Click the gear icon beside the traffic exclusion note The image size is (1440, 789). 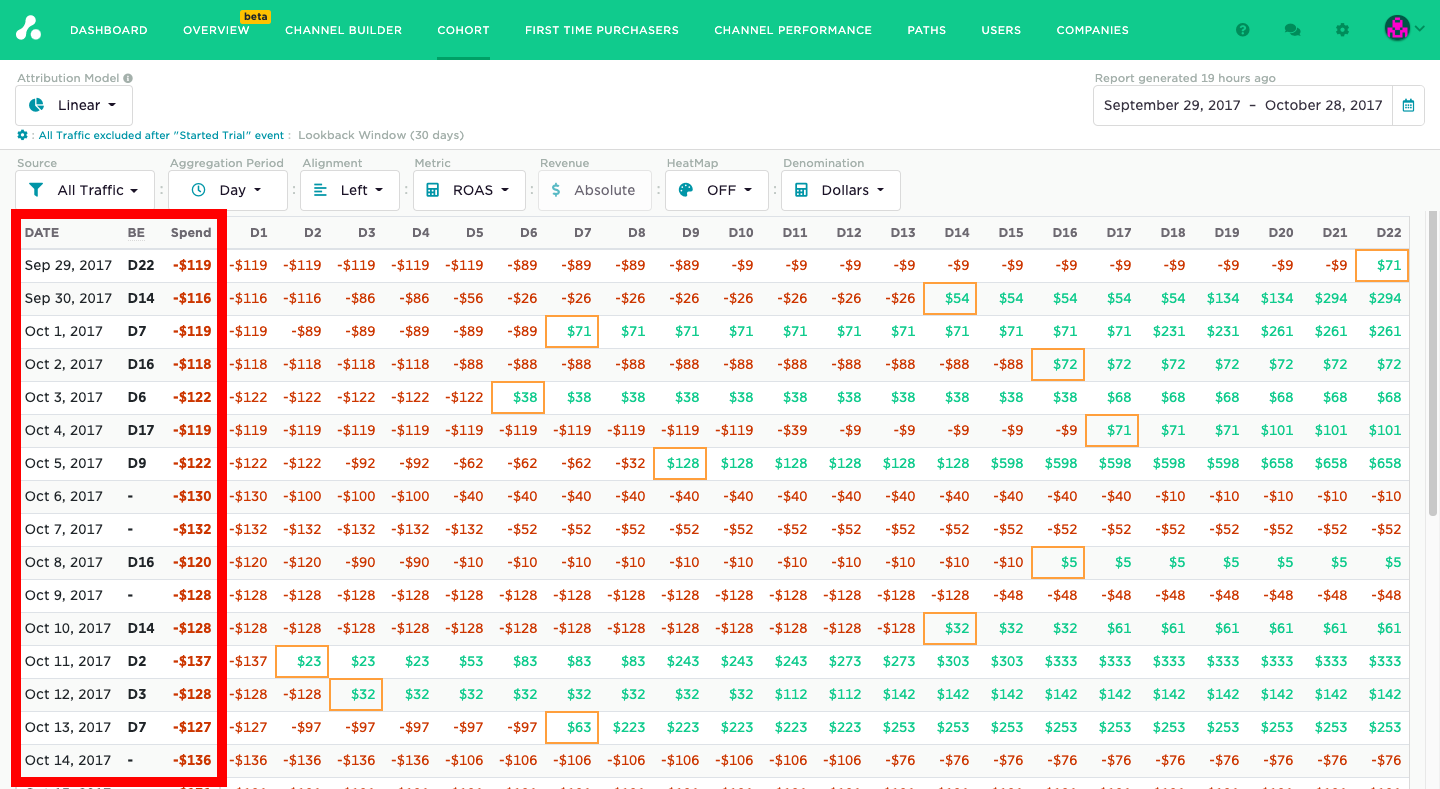[23, 135]
